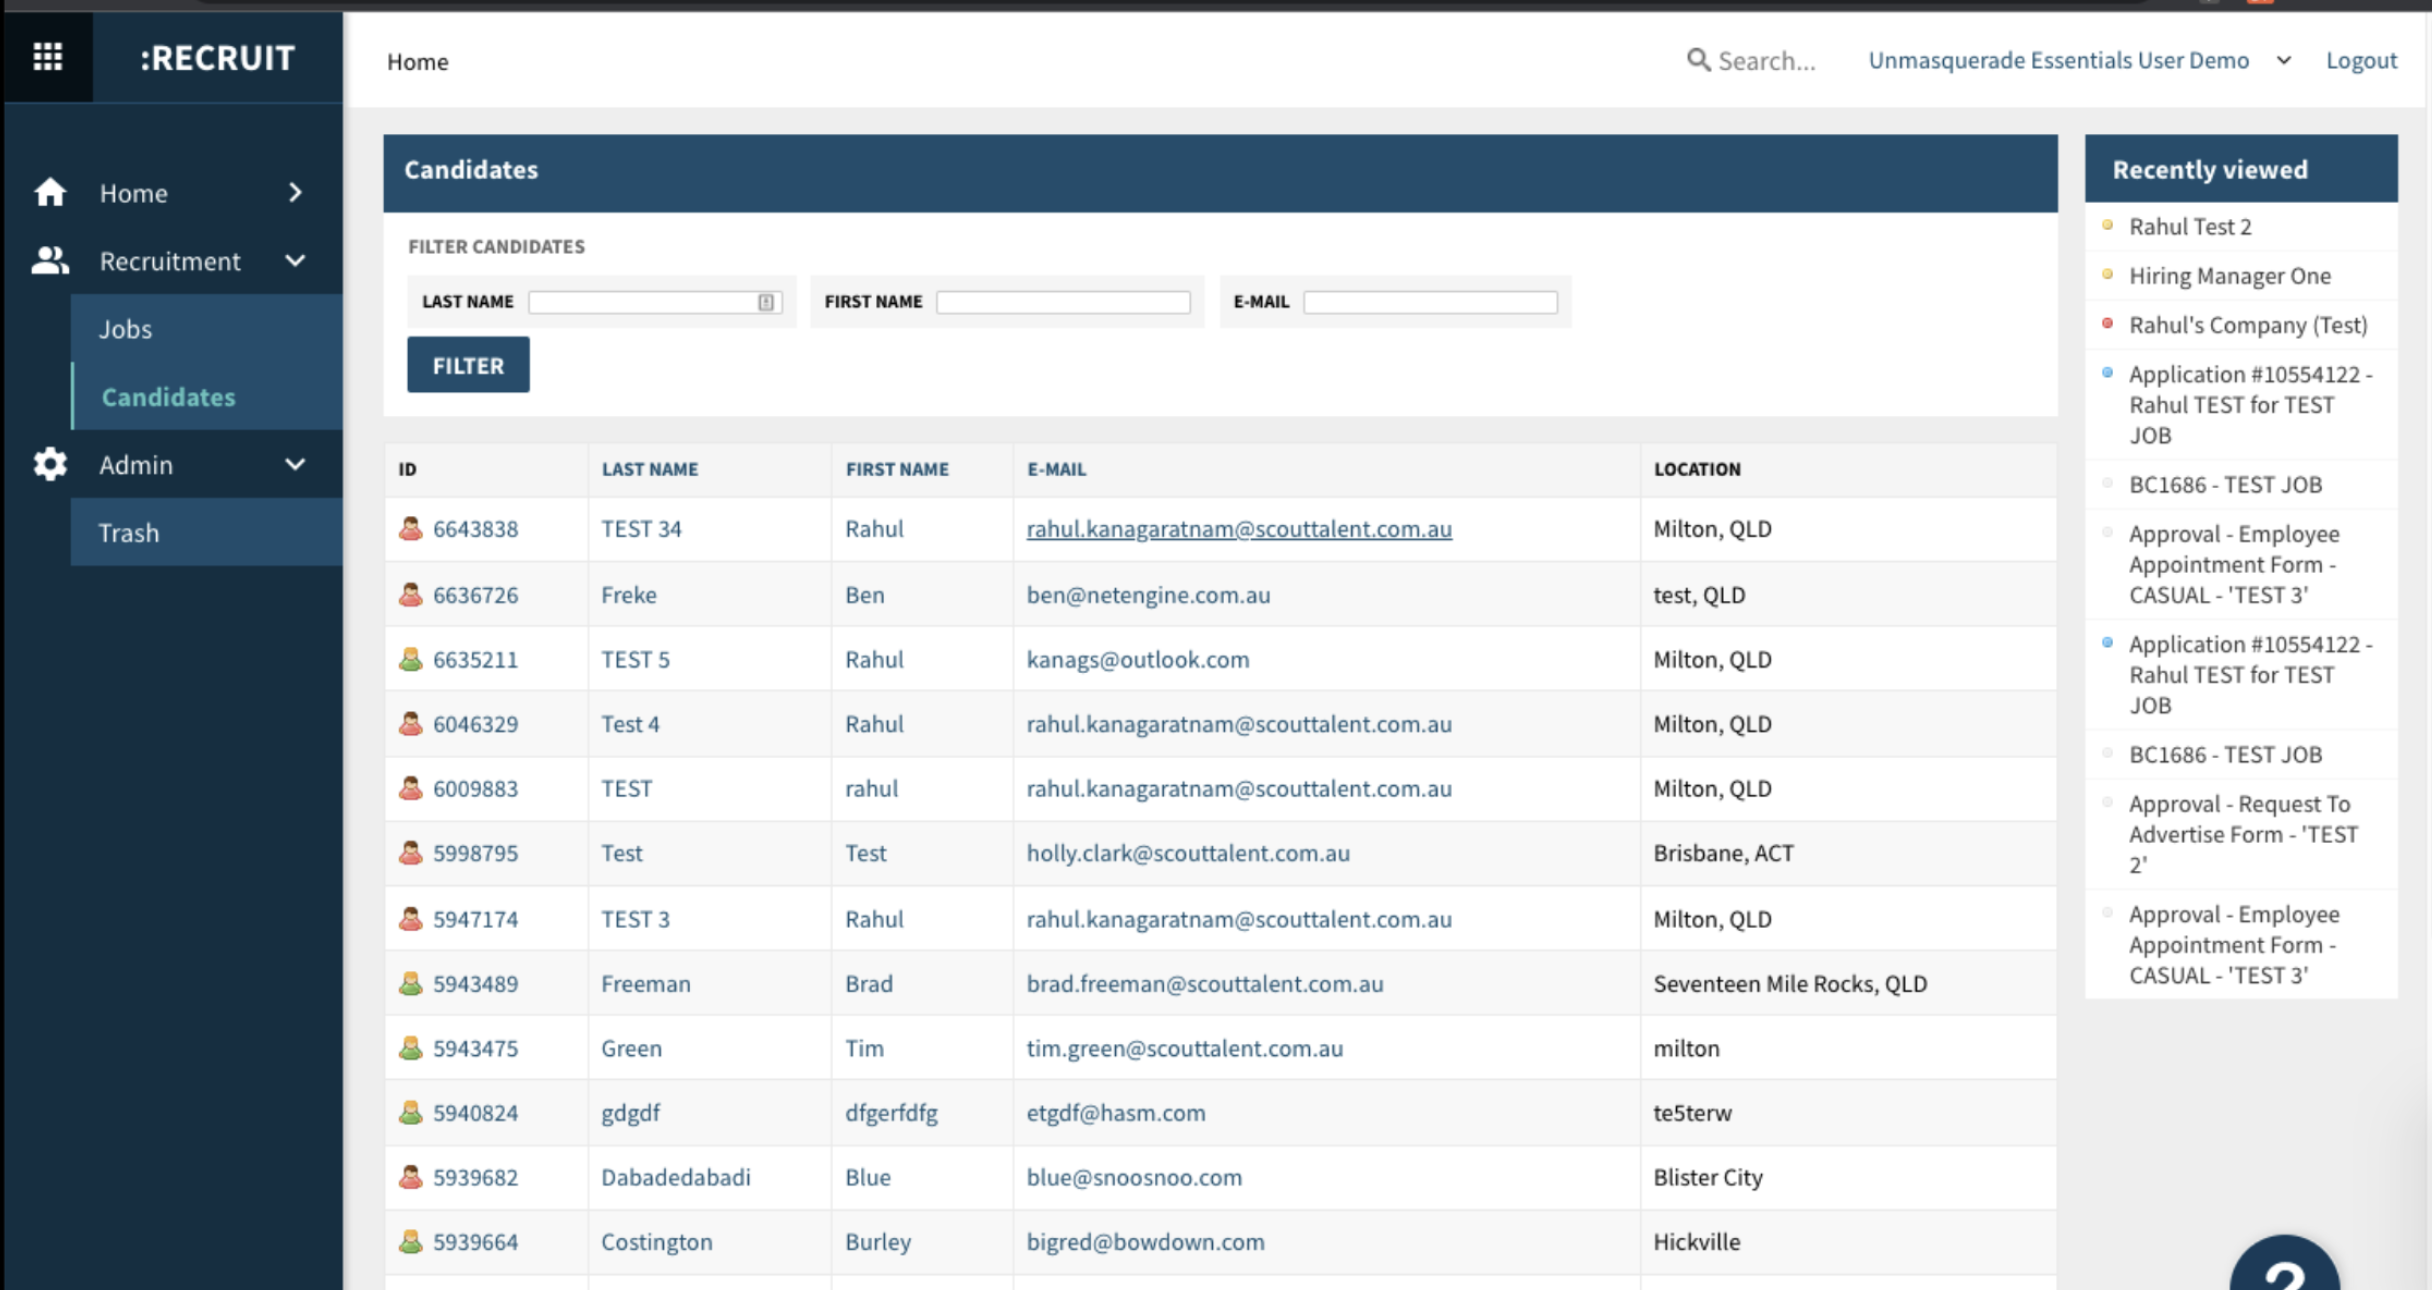Click the autofill icon in Last Name field
This screenshot has width=2432, height=1290.
pyautogui.click(x=766, y=302)
